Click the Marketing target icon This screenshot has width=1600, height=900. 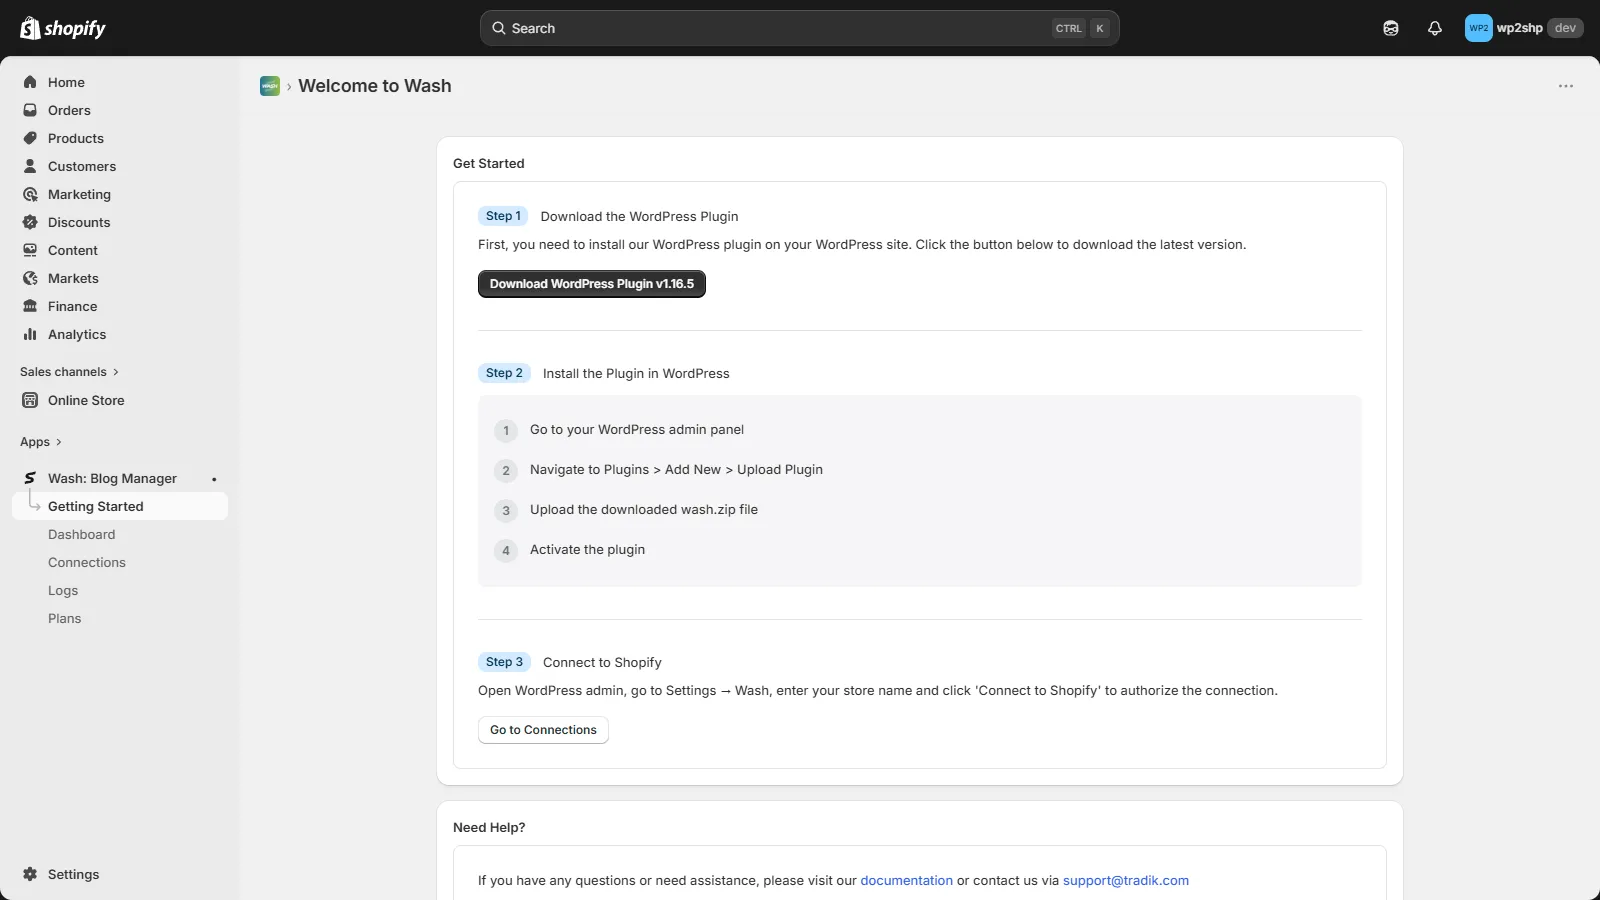(30, 194)
